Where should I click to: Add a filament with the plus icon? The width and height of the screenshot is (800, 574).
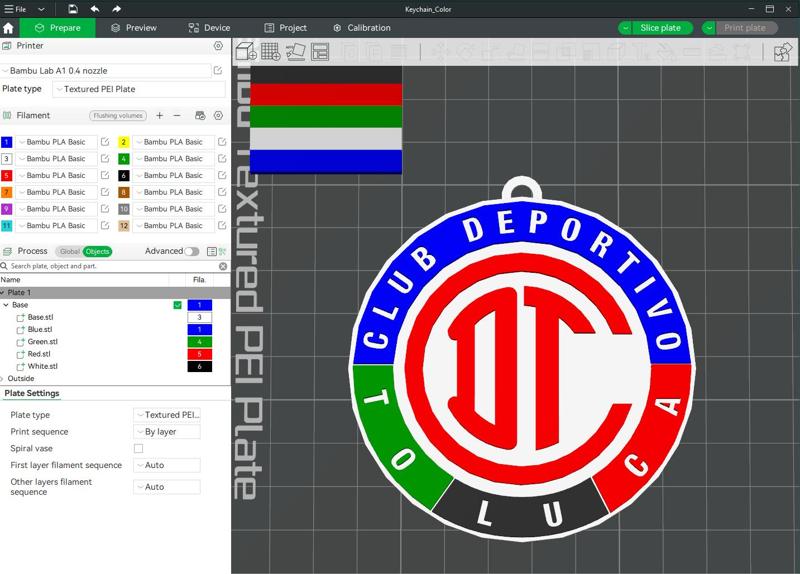(x=160, y=116)
